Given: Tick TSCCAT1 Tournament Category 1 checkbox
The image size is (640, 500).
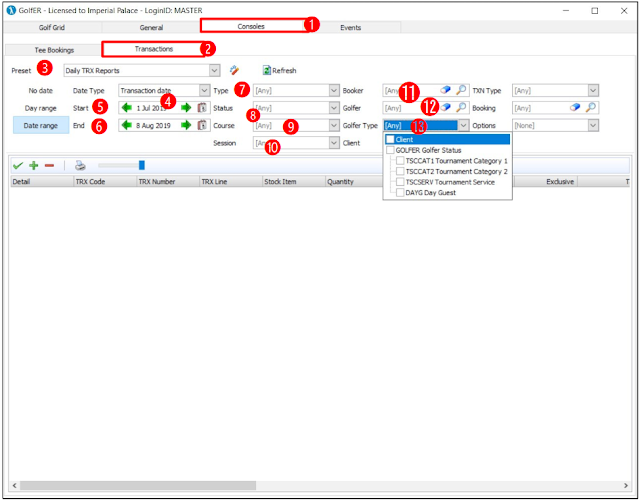Looking at the screenshot, I should point(400,161).
